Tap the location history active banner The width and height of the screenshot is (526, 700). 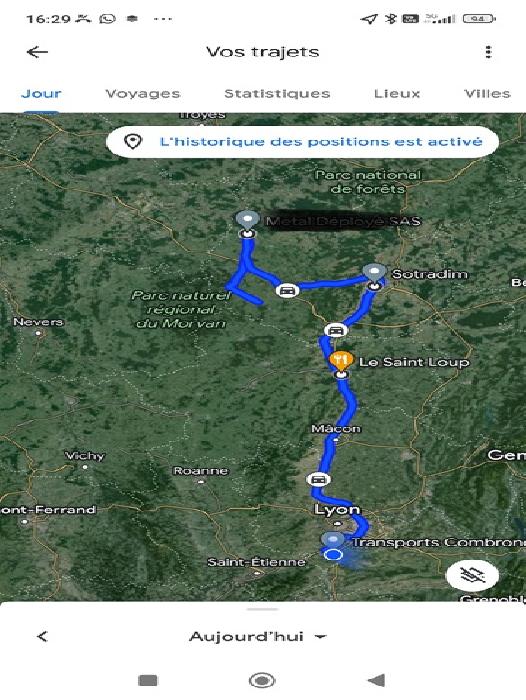pos(302,142)
